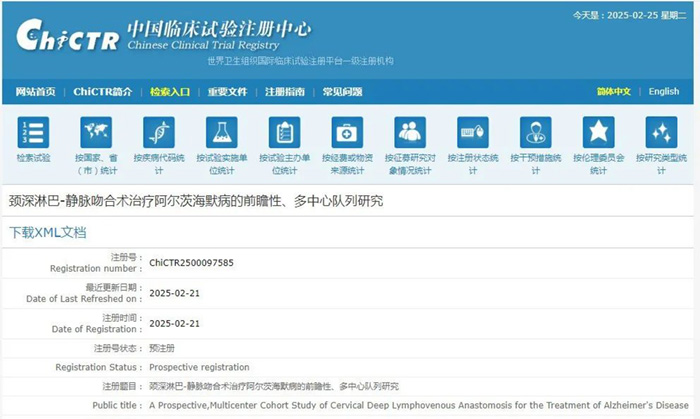The height and width of the screenshot is (419, 700).
Task: Open the intervention statistics doctor icon
Action: pyautogui.click(x=536, y=132)
